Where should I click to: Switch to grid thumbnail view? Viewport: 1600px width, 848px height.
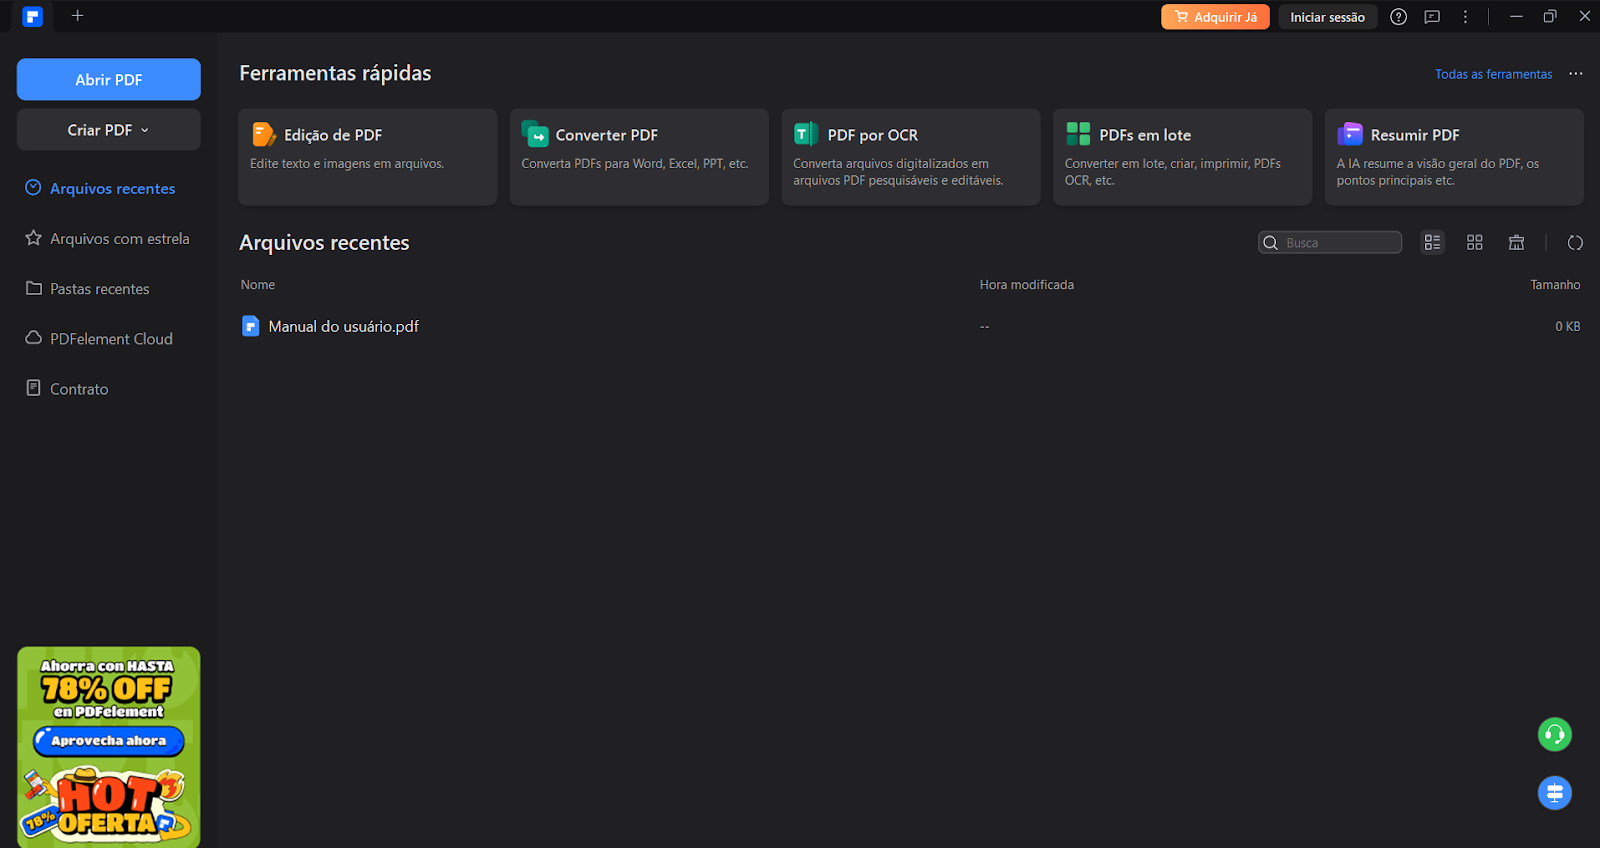(1474, 242)
